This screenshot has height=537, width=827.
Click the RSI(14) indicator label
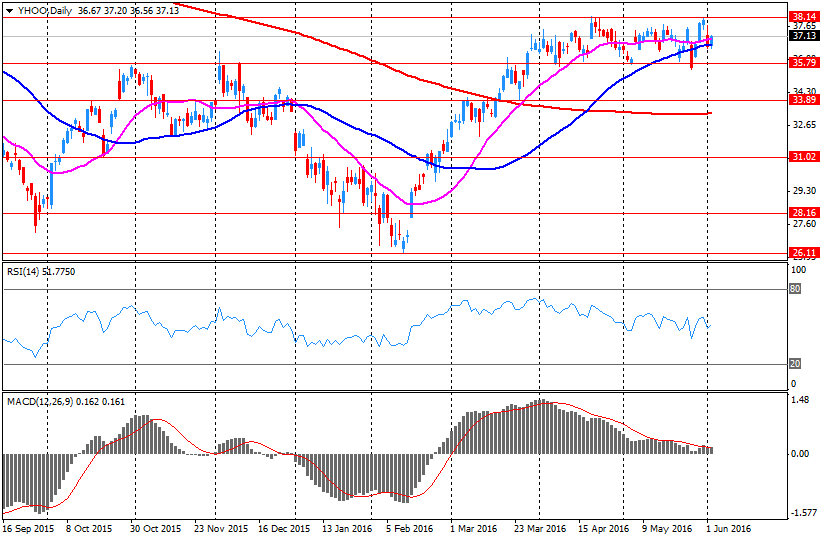(25, 271)
